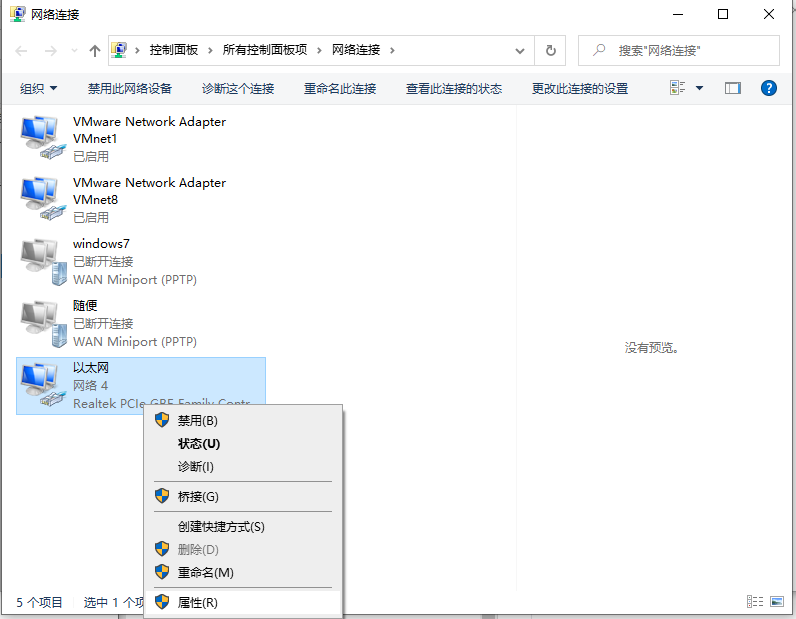Toggle the preview pane icon in toolbar
The height and width of the screenshot is (619, 796).
coord(733,88)
